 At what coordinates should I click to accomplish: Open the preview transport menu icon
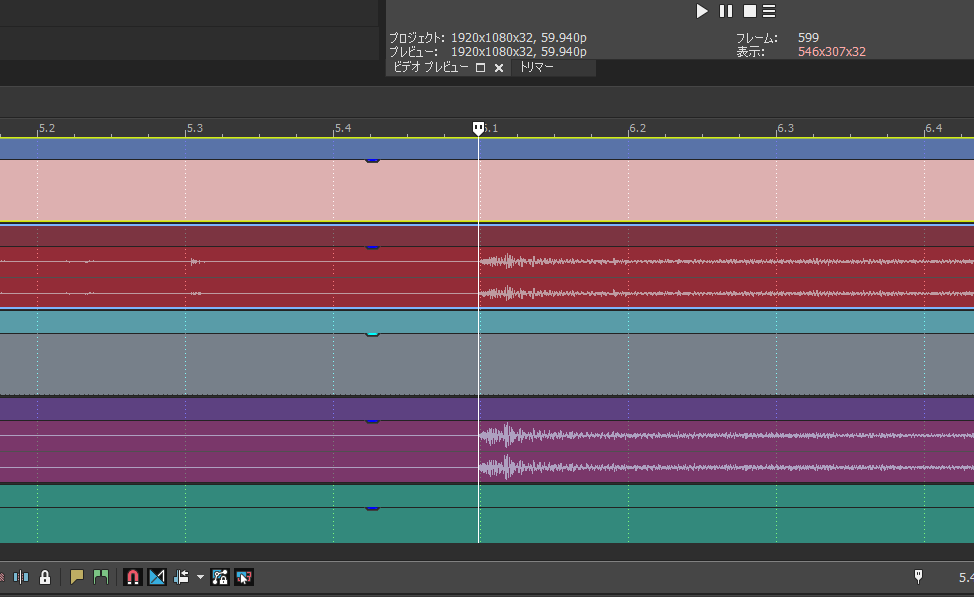(768, 11)
